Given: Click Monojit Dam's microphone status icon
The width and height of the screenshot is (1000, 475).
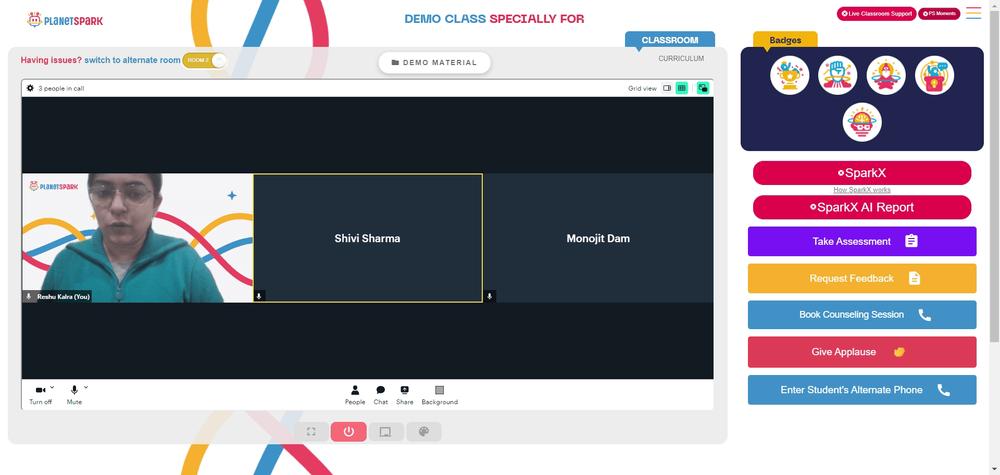Looking at the screenshot, I should (489, 296).
